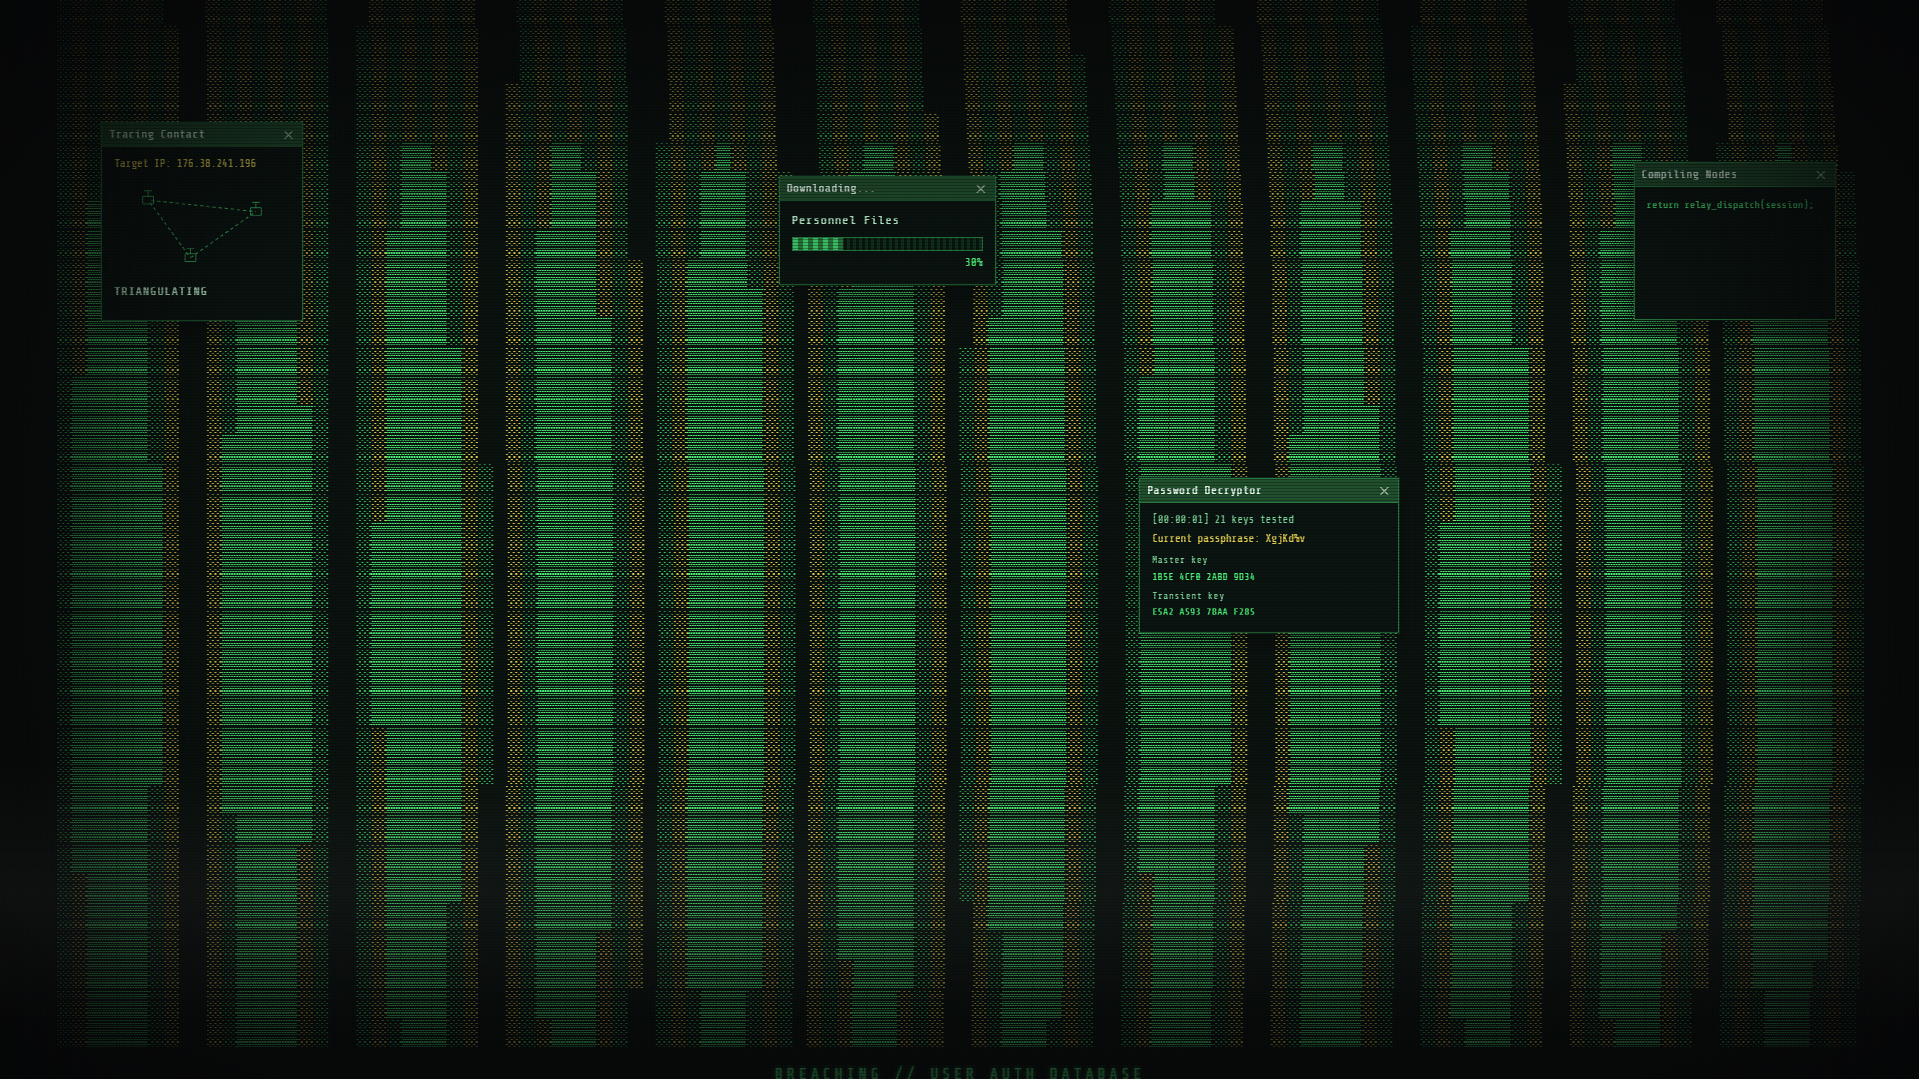Close the Tracing Contact window

[x=288, y=135]
